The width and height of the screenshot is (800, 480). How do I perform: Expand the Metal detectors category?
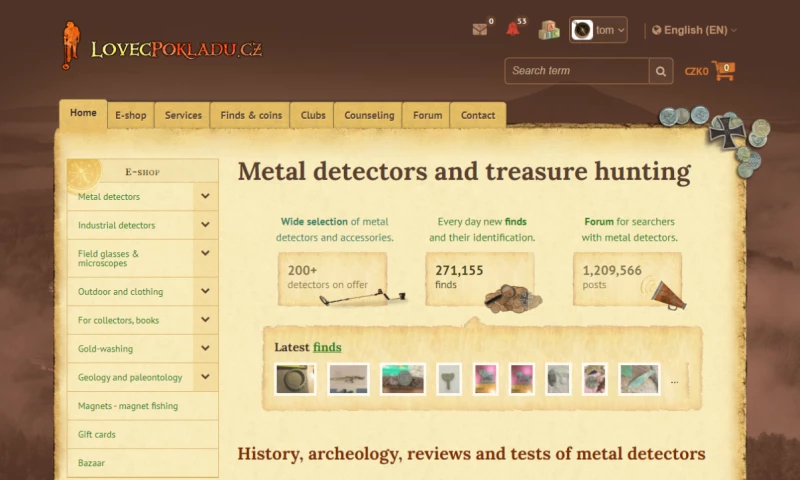(x=205, y=197)
